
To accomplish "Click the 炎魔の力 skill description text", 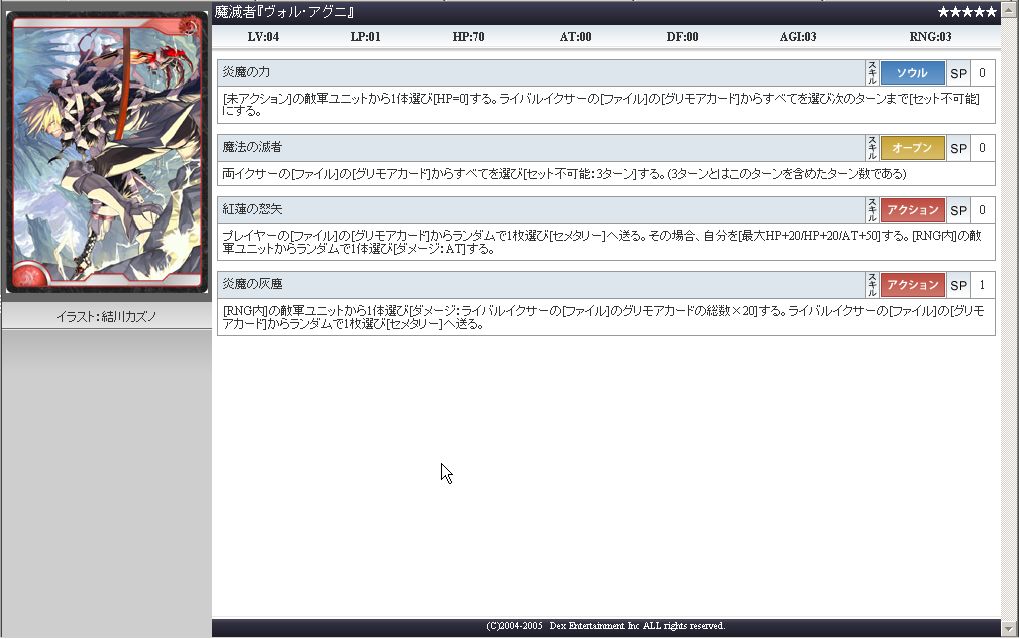I will pyautogui.click(x=601, y=105).
